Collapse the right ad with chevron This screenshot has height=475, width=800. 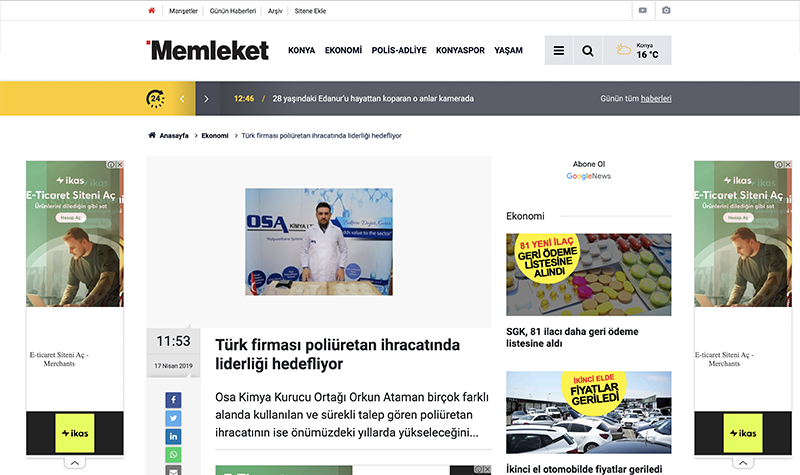[x=743, y=463]
